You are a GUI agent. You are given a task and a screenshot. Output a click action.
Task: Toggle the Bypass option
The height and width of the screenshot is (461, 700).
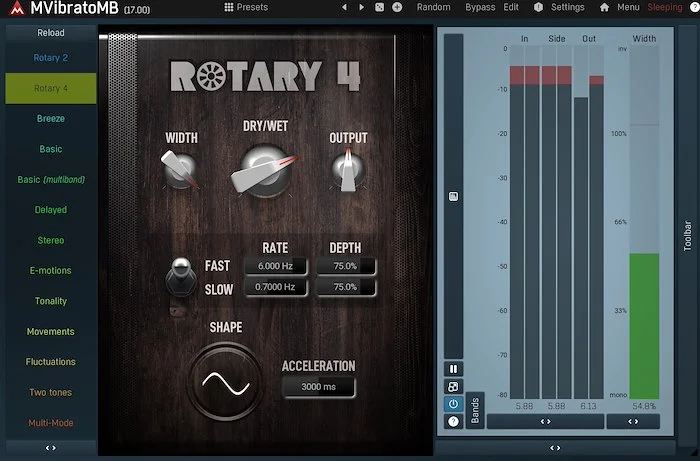pos(480,7)
